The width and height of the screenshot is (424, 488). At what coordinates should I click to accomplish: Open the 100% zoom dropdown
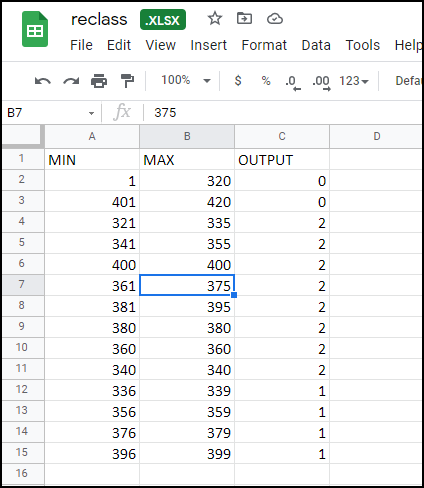tap(186, 80)
